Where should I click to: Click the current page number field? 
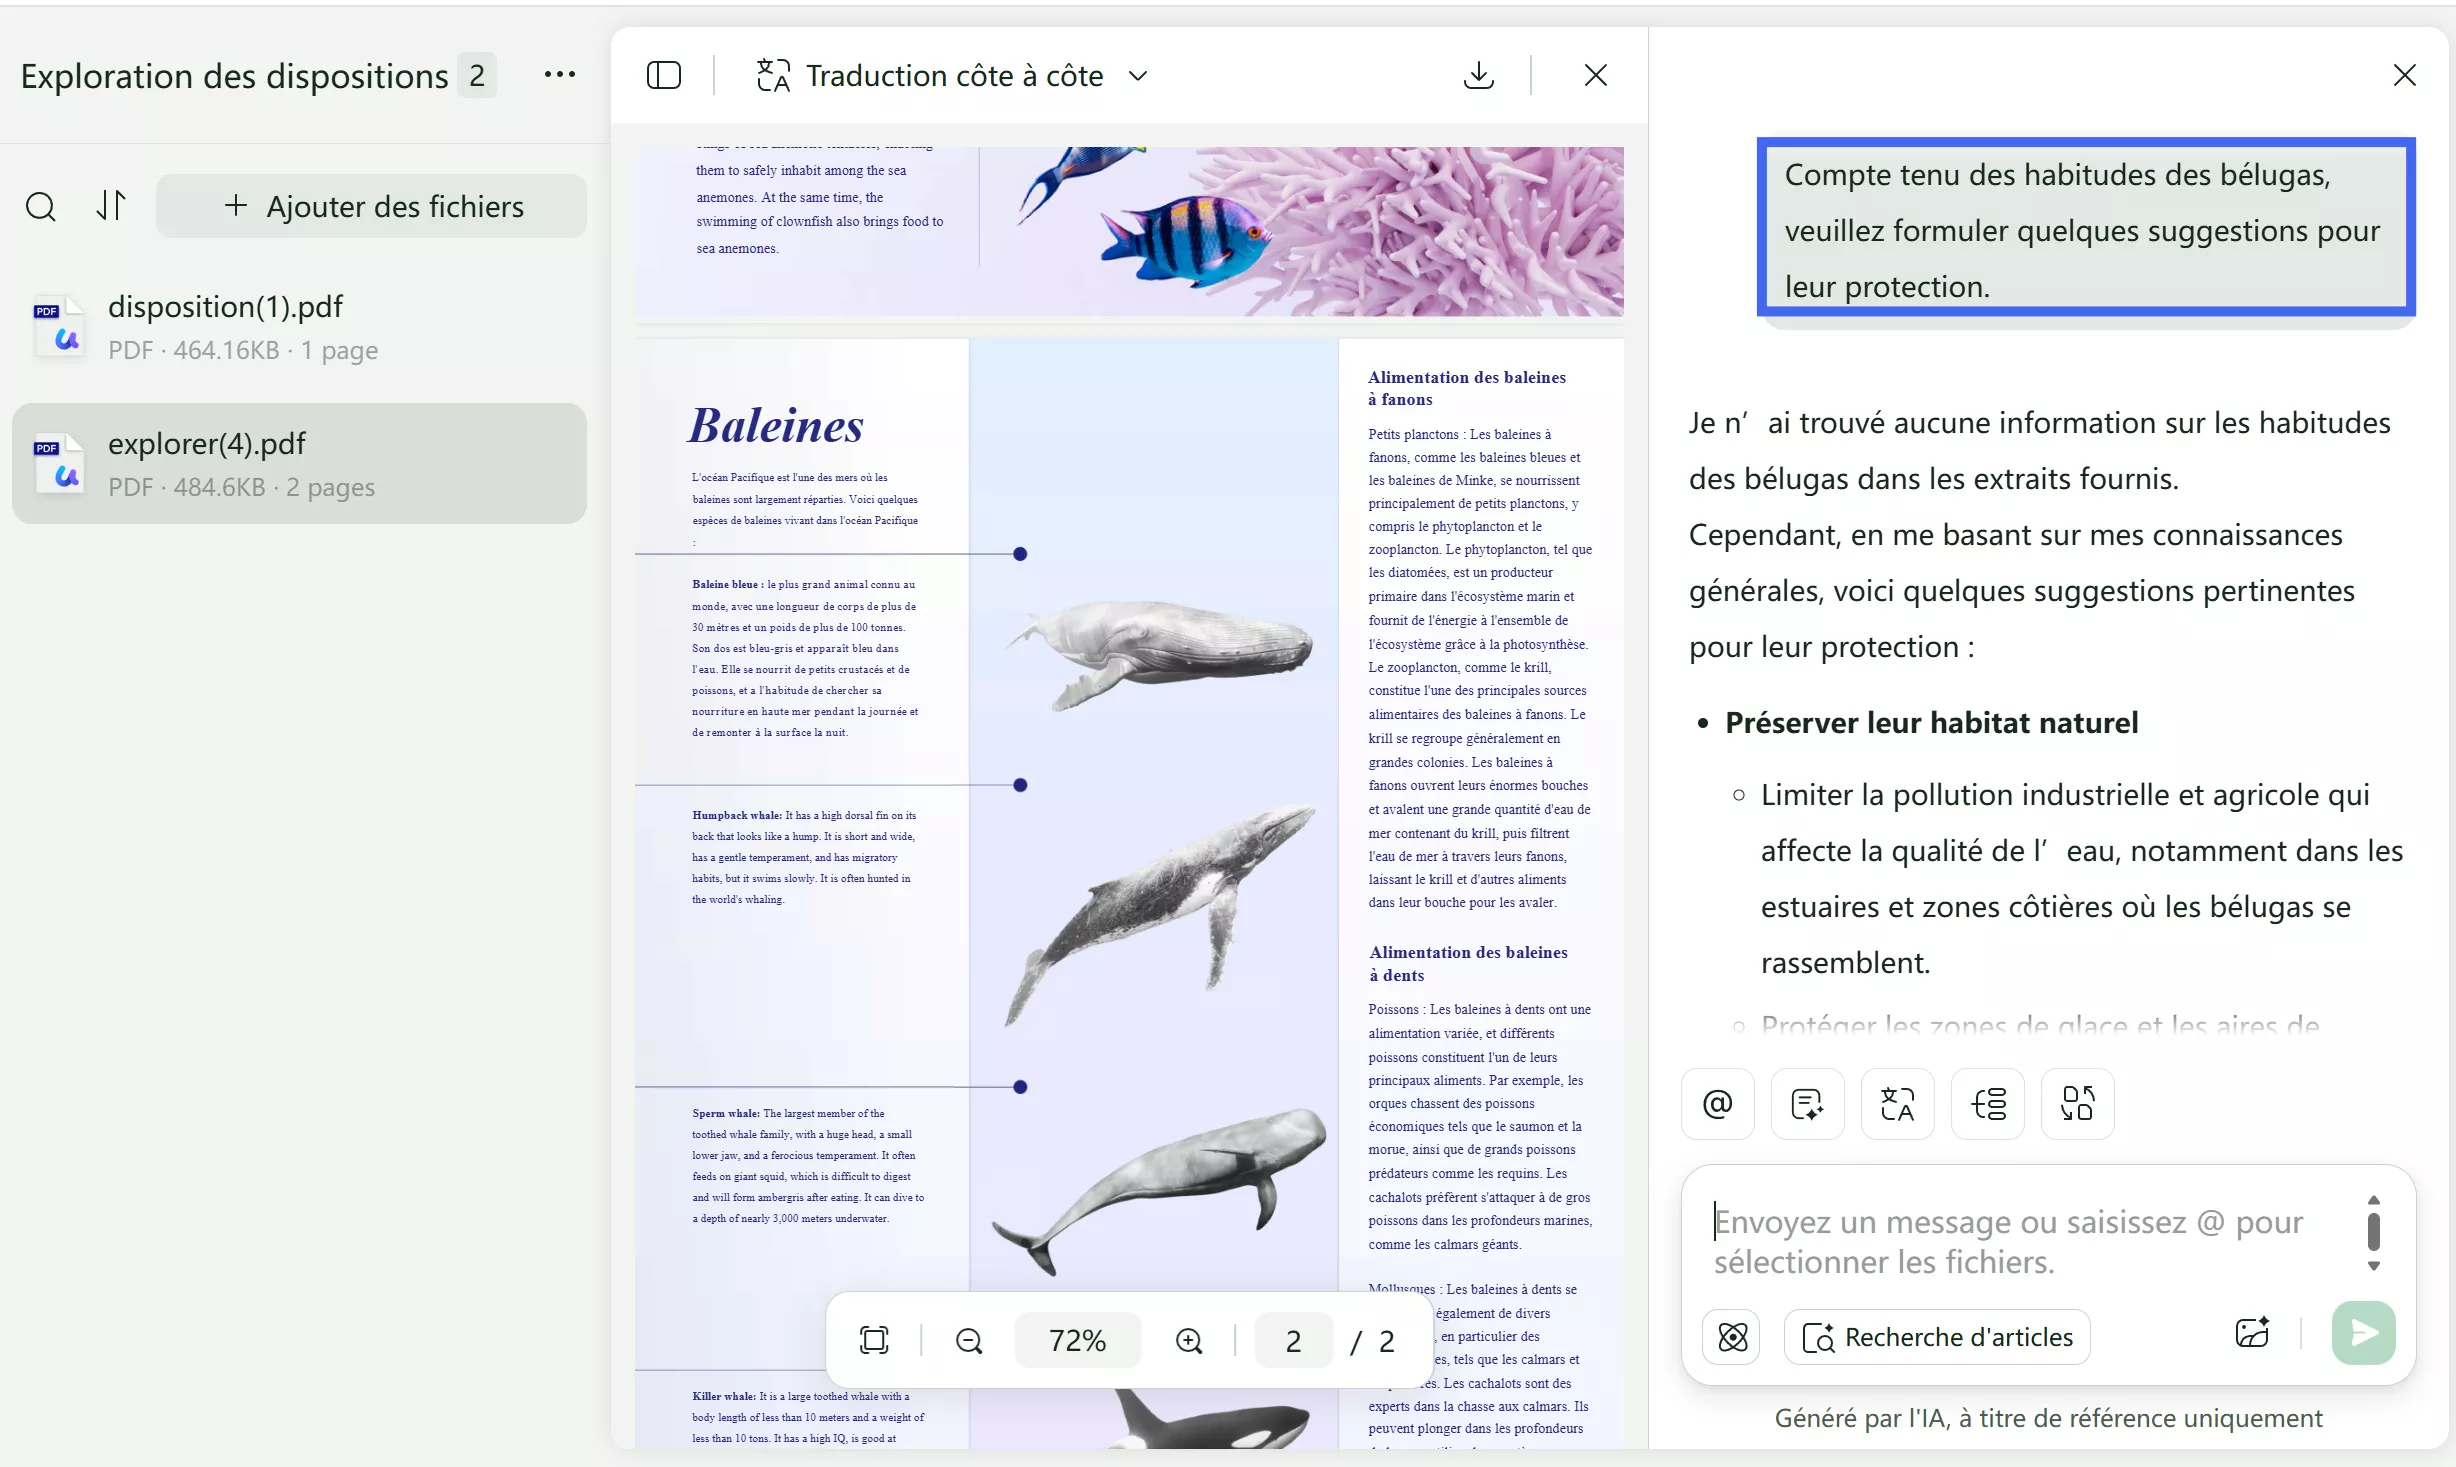pos(1293,1341)
